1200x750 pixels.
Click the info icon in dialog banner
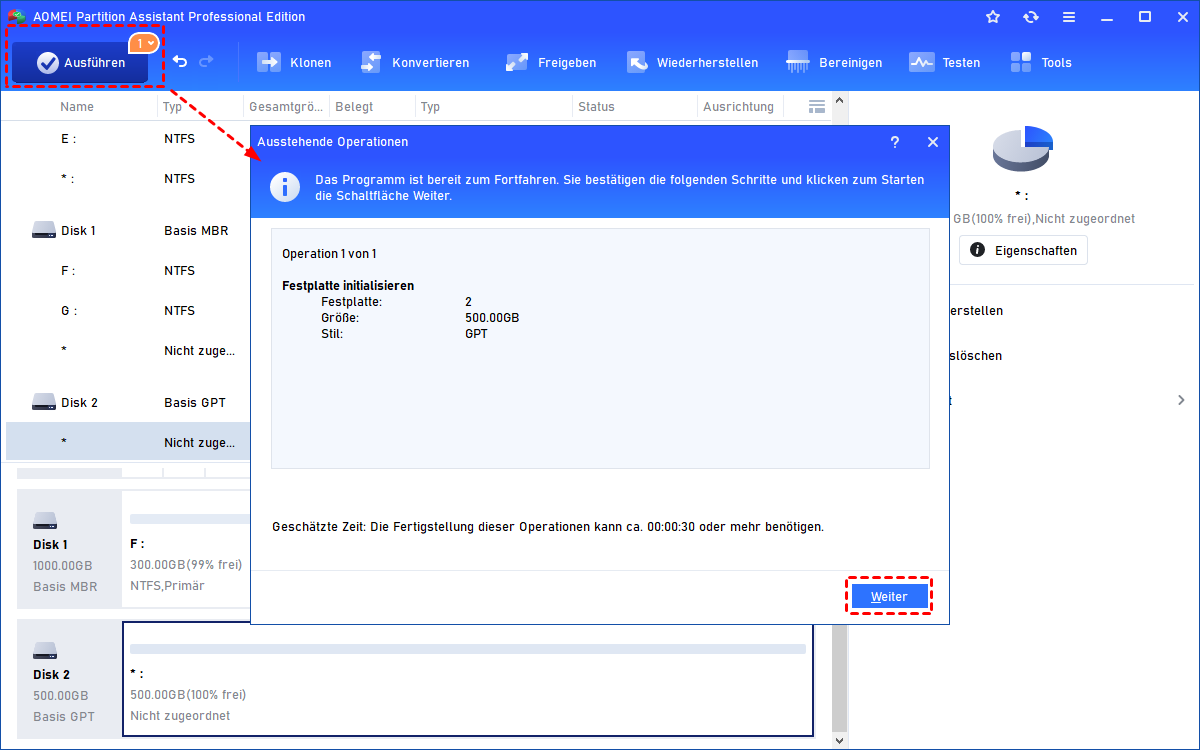point(287,187)
